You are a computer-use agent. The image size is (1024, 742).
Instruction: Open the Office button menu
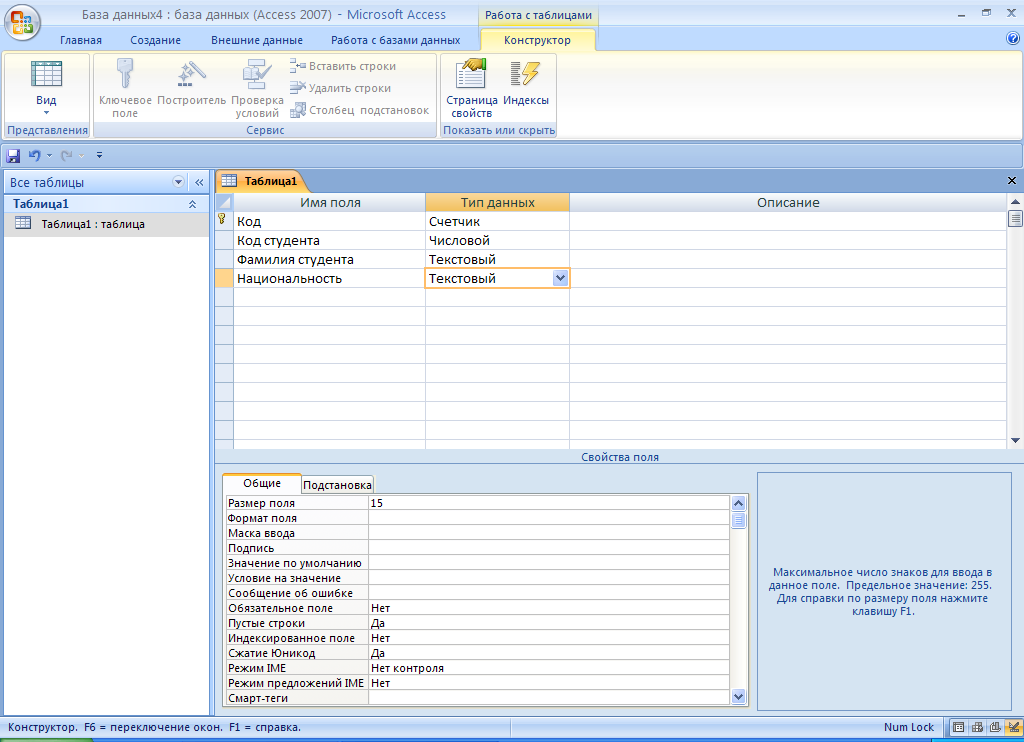point(22,22)
